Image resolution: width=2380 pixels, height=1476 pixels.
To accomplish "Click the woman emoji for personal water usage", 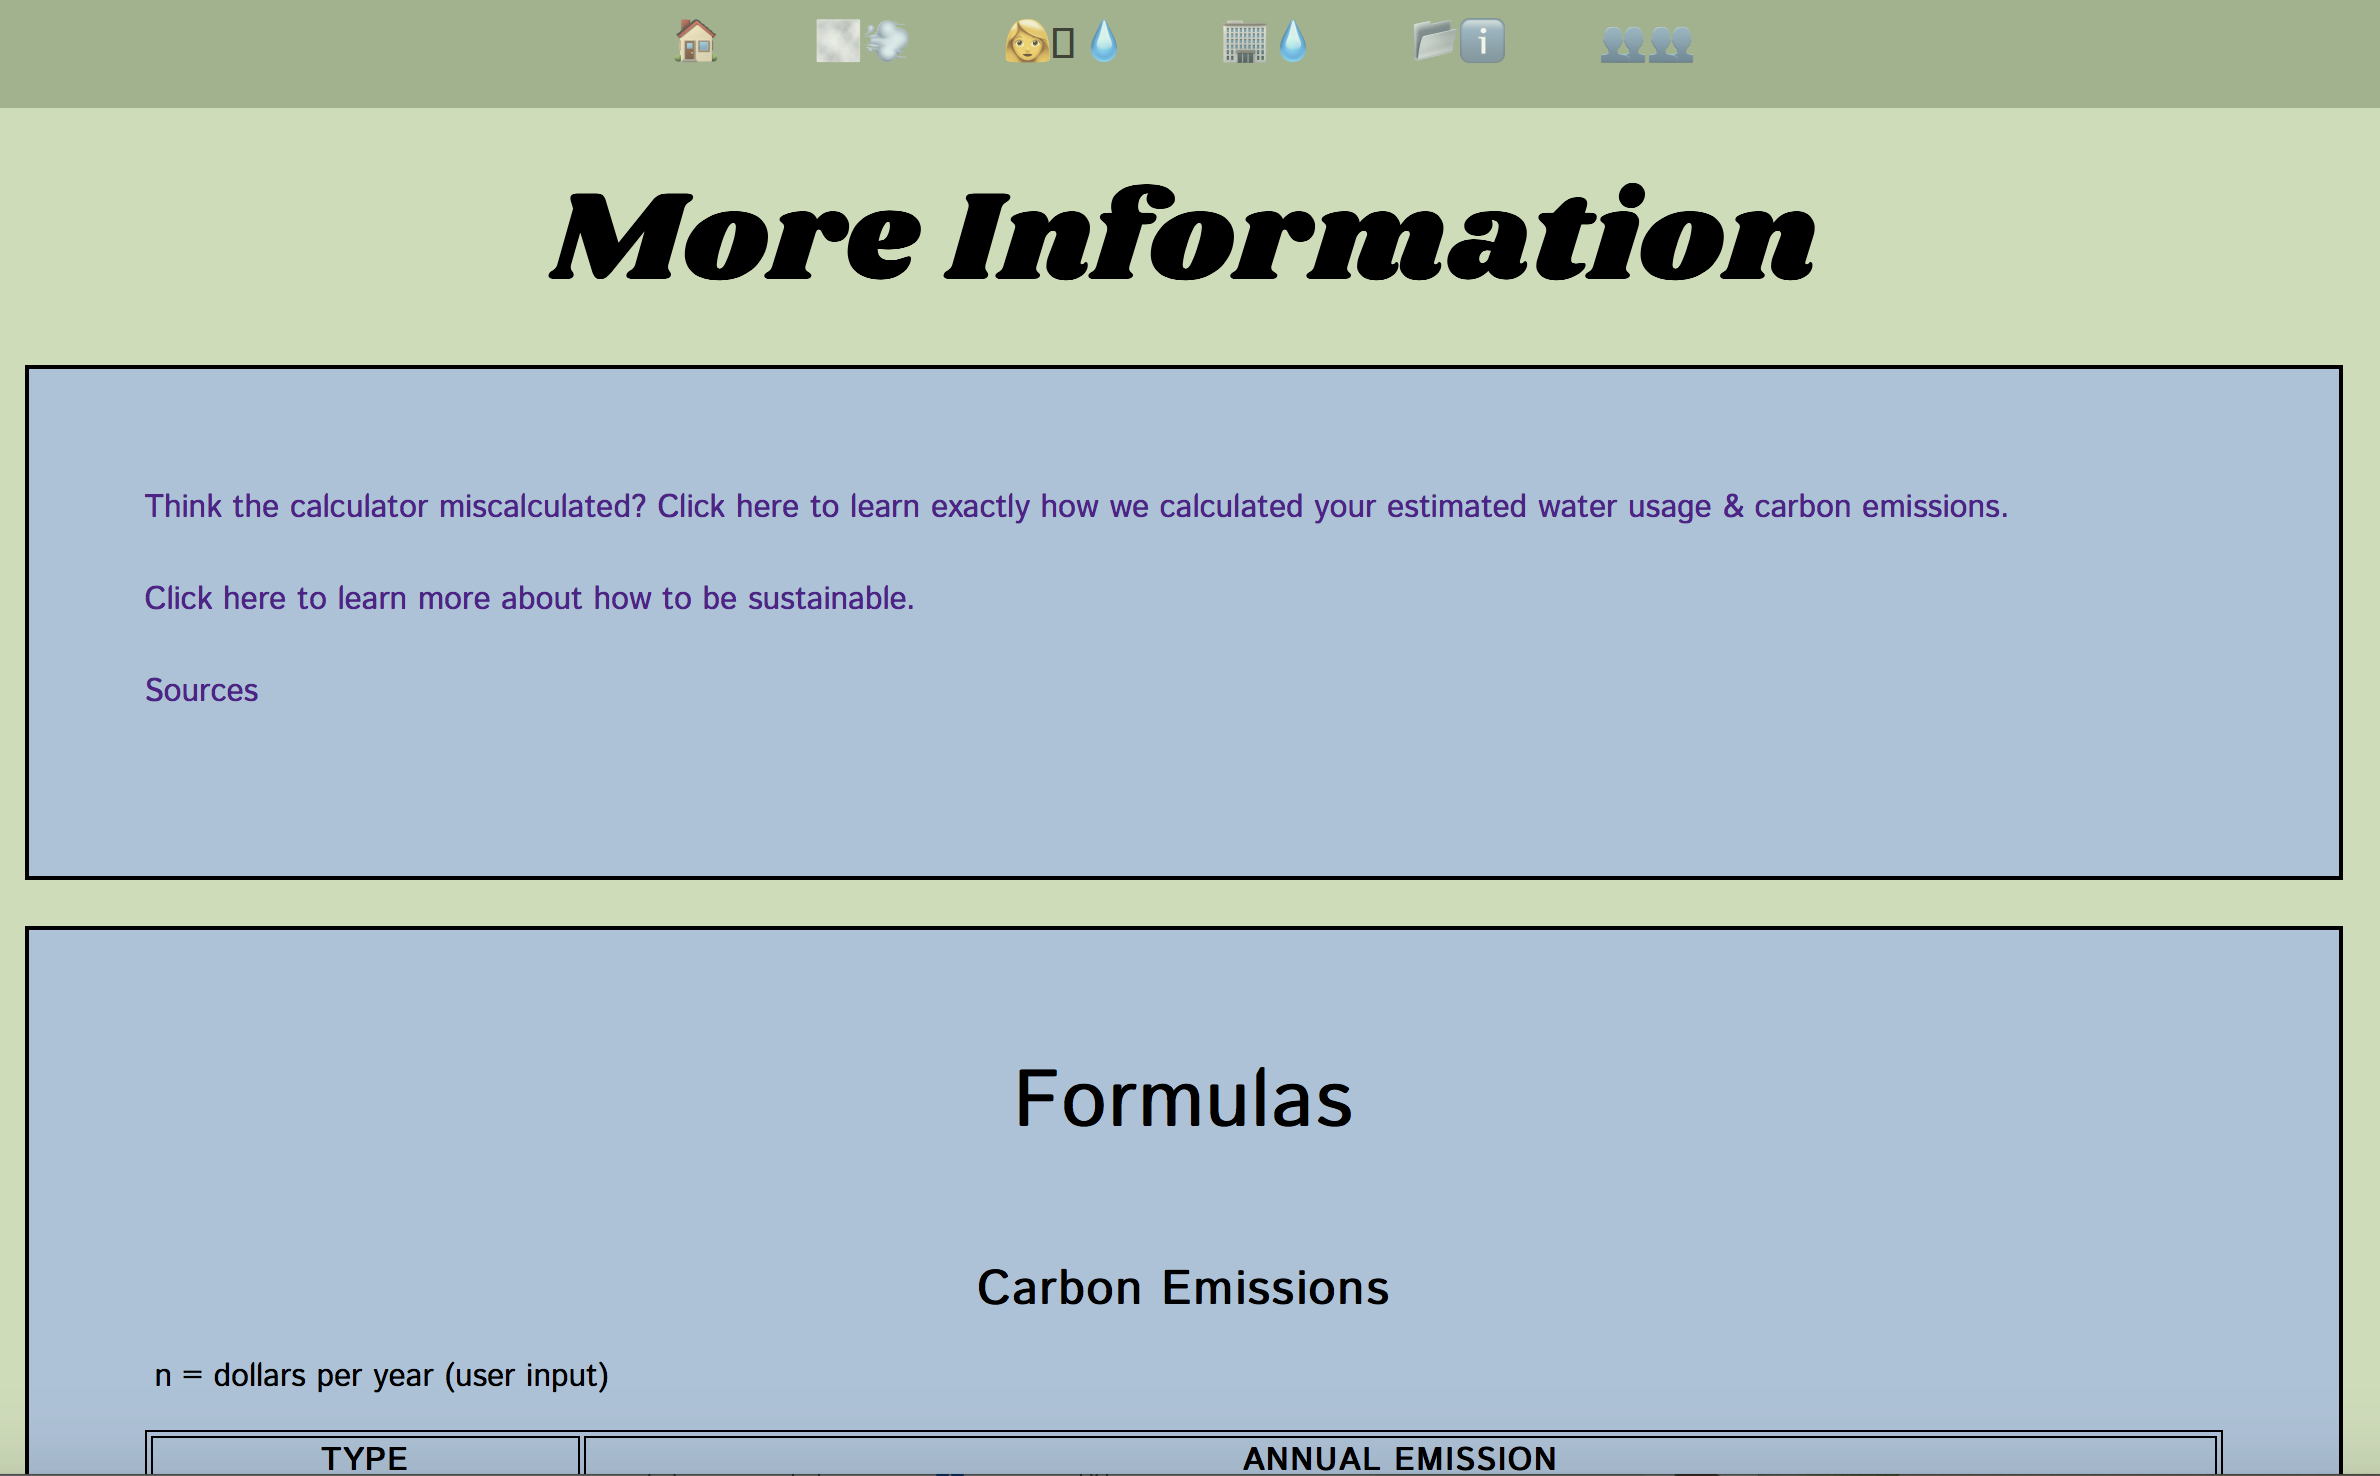I will (1026, 42).
